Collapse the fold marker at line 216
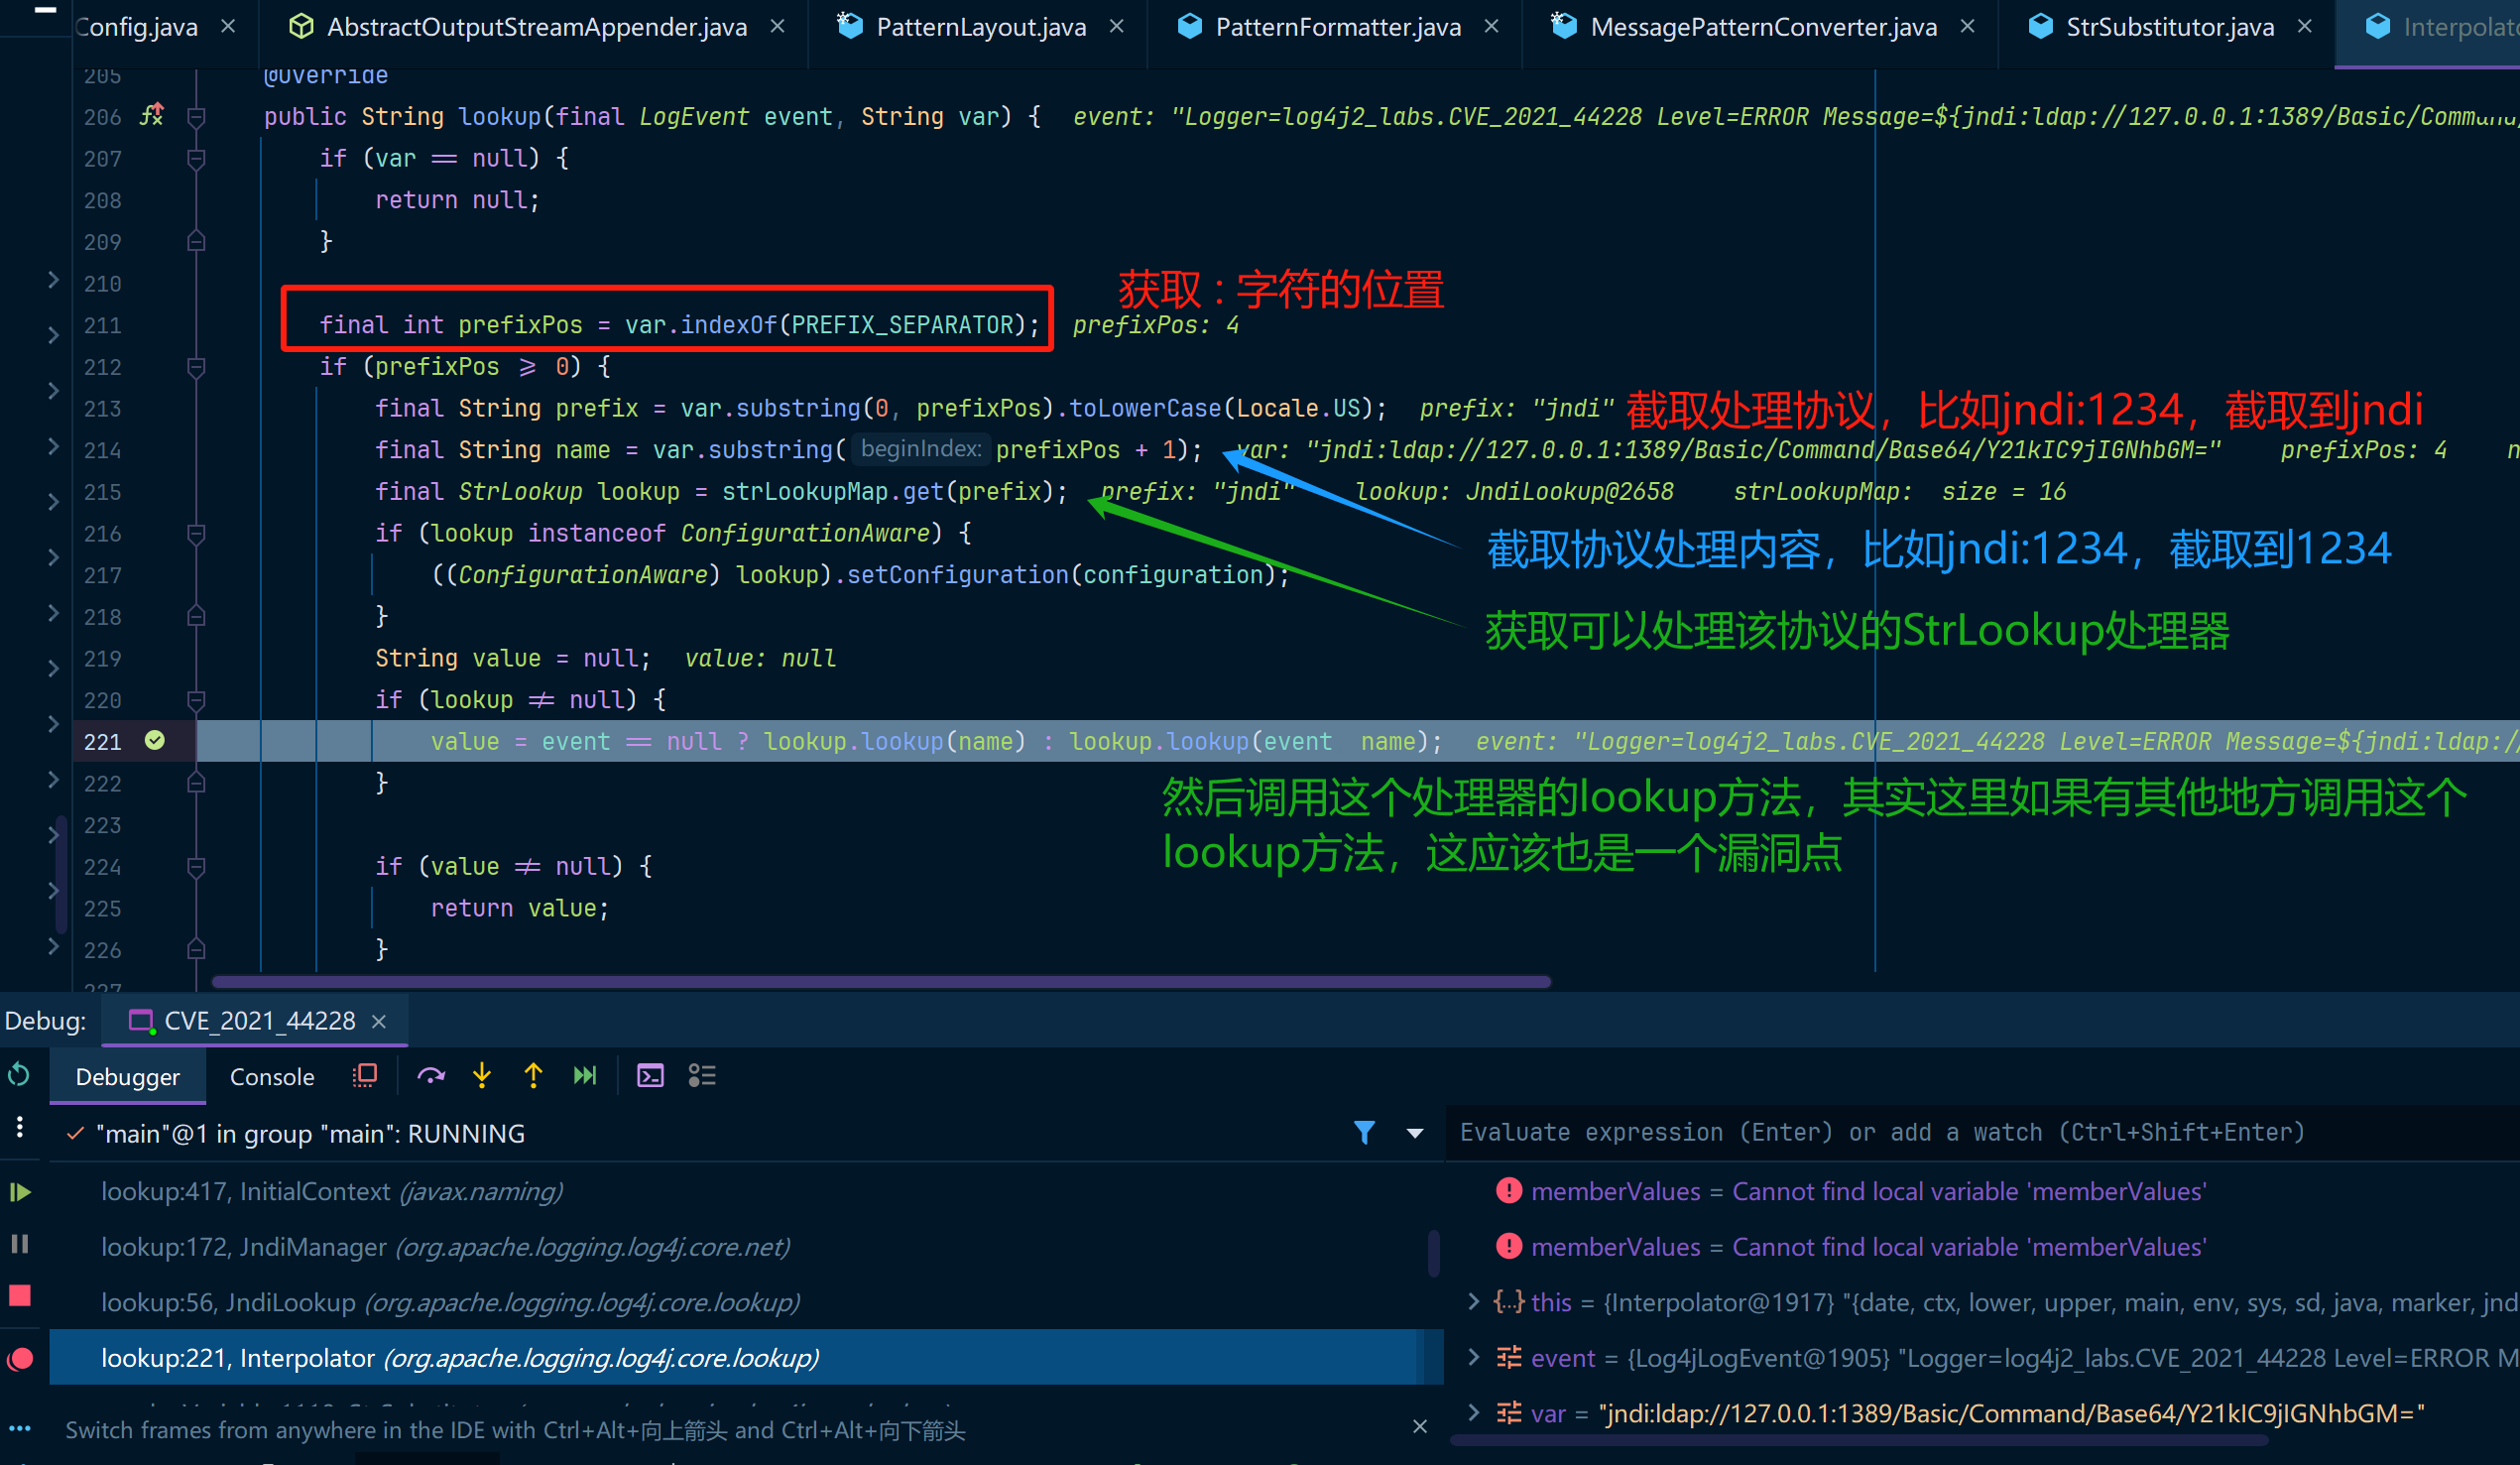This screenshot has height=1465, width=2520. tap(197, 534)
